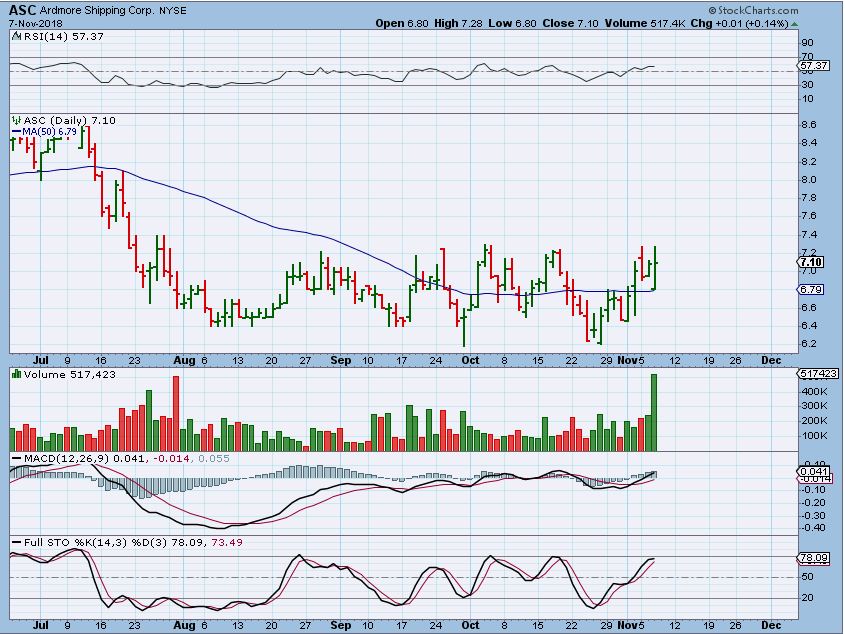Click the NYSE exchange label
The image size is (845, 634).
[172, 10]
